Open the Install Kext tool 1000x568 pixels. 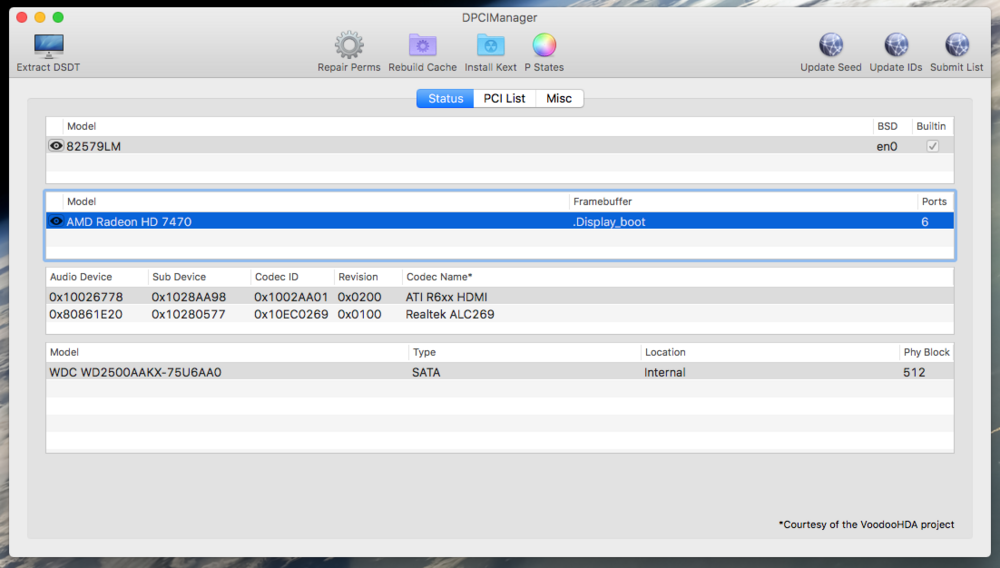click(x=490, y=45)
